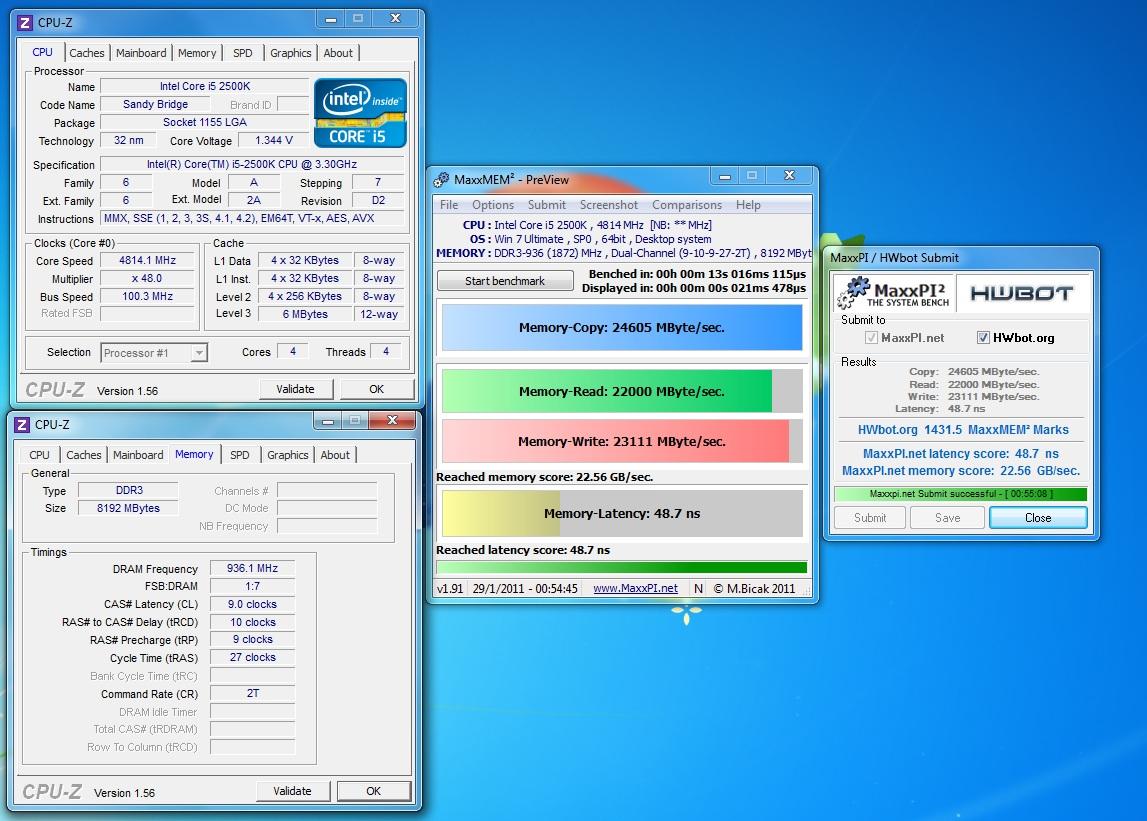The image size is (1147, 821).
Task: Click the Start benchmark button
Action: (505, 281)
